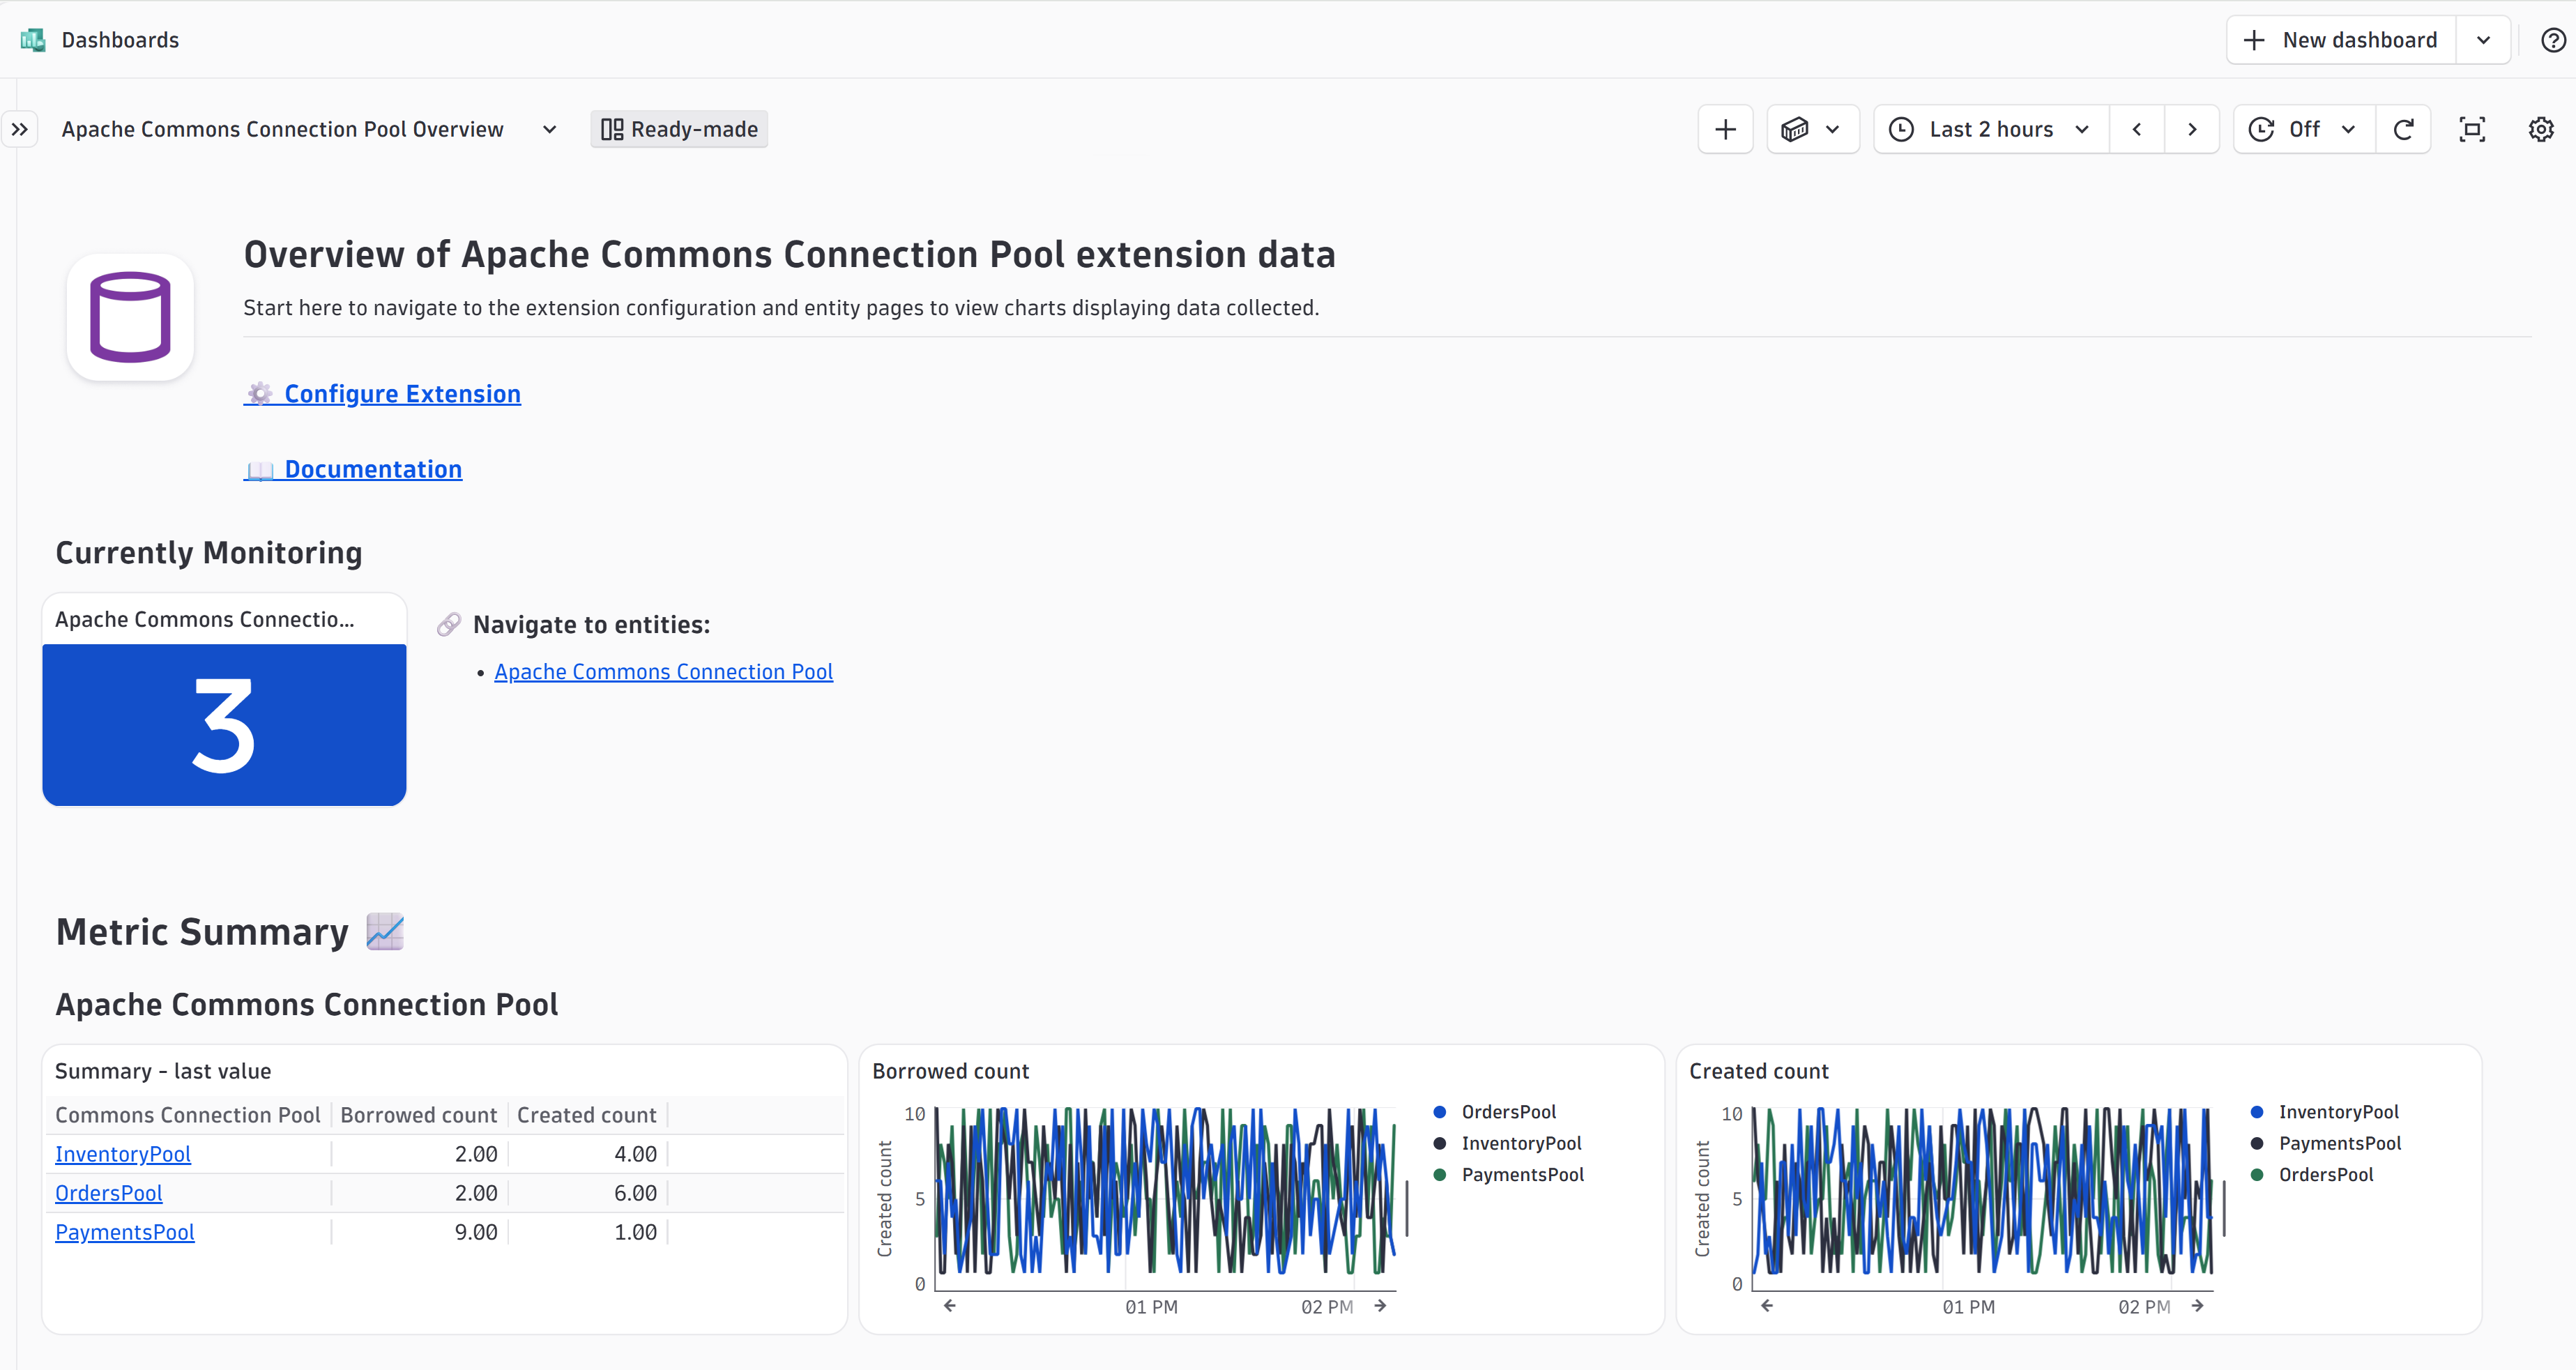Sort by Commons Connection Pool column header
The width and height of the screenshot is (2576, 1370).
click(x=188, y=1115)
